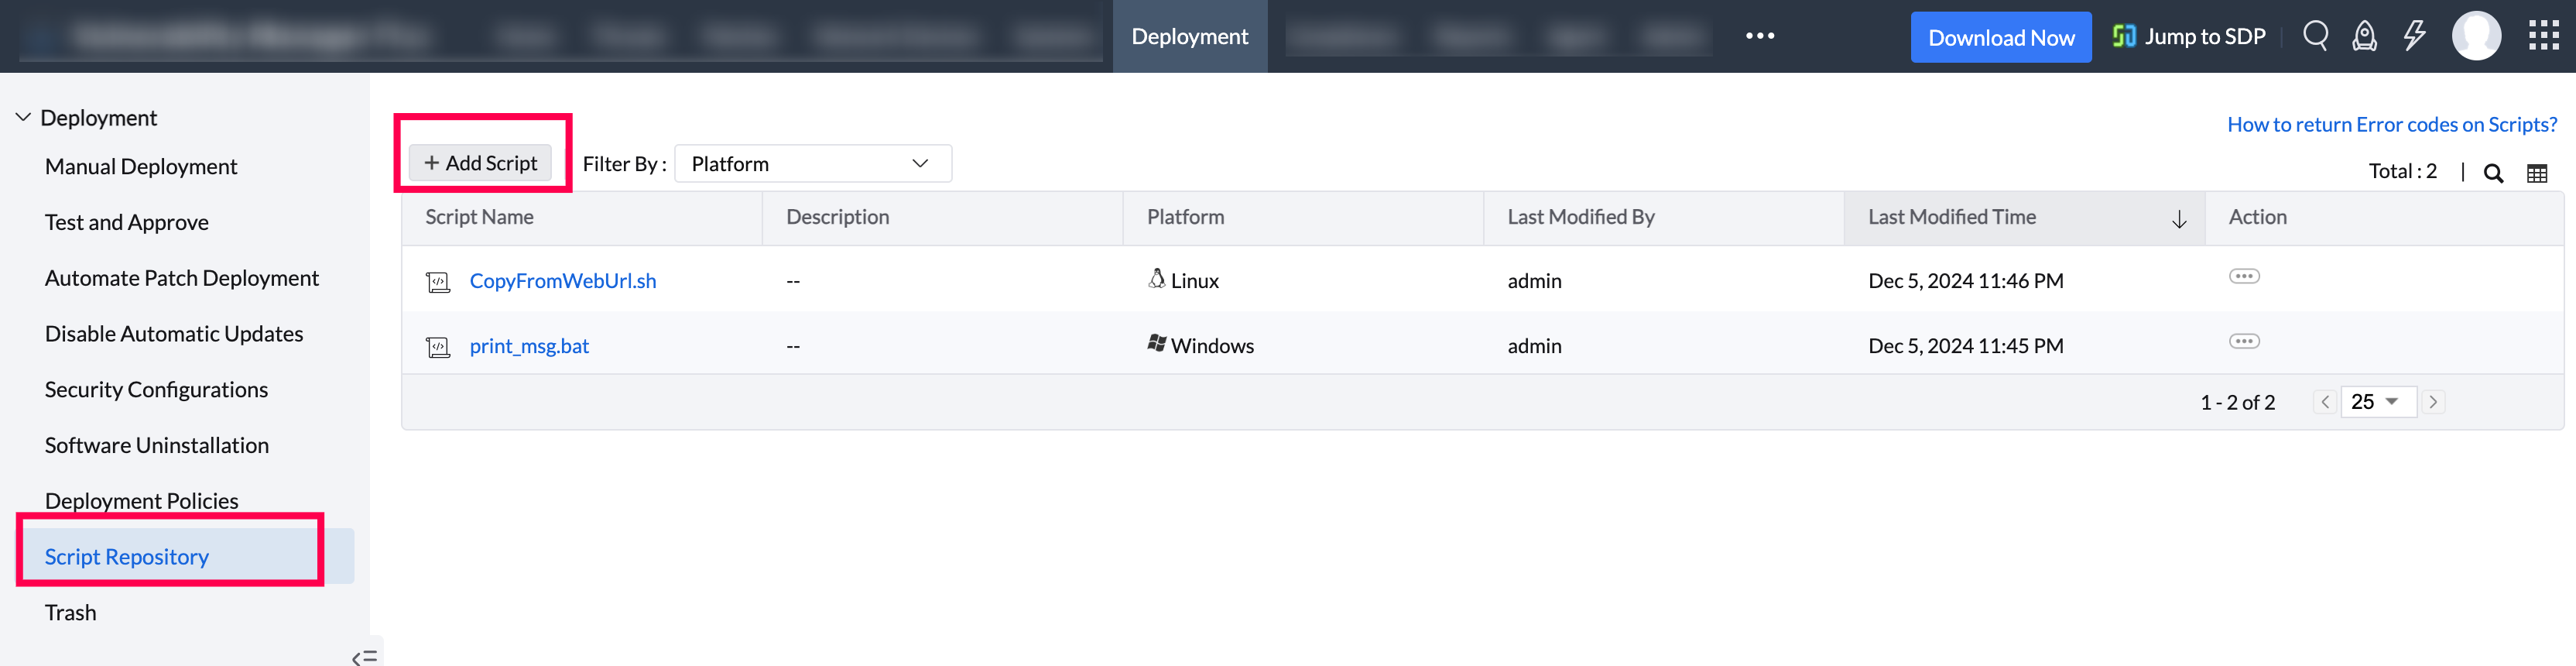Viewport: 2576px width, 666px height.
Task: Open the column chooser grid icon
Action: (x=2537, y=173)
